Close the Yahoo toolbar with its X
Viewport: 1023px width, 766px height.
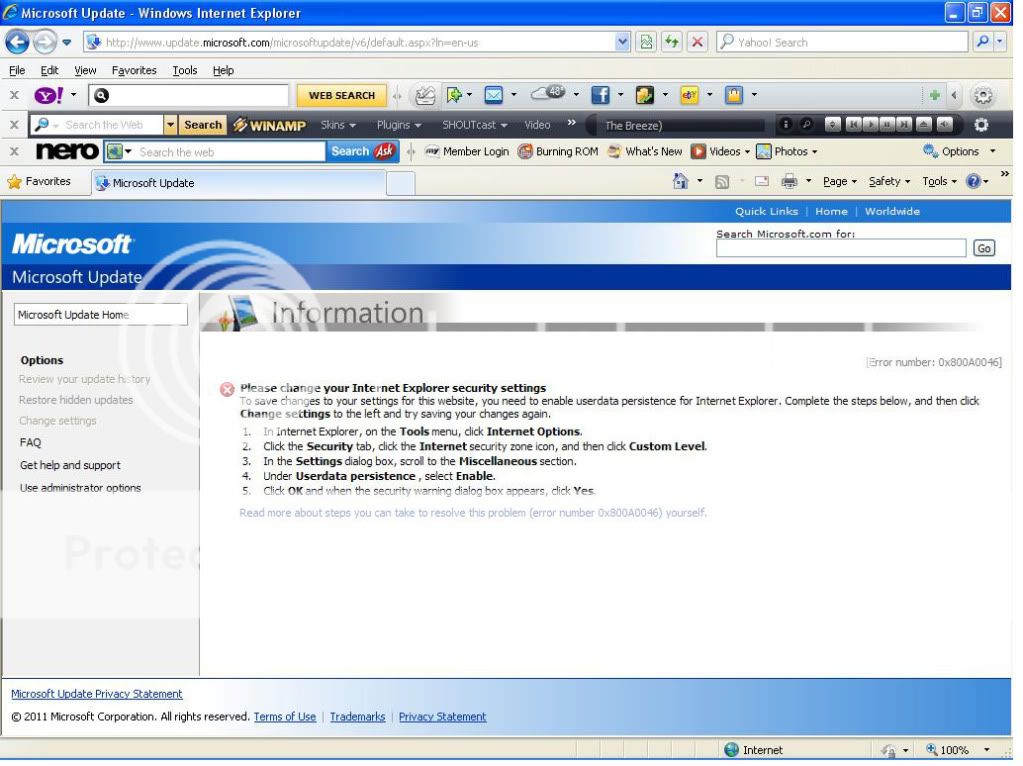14,95
